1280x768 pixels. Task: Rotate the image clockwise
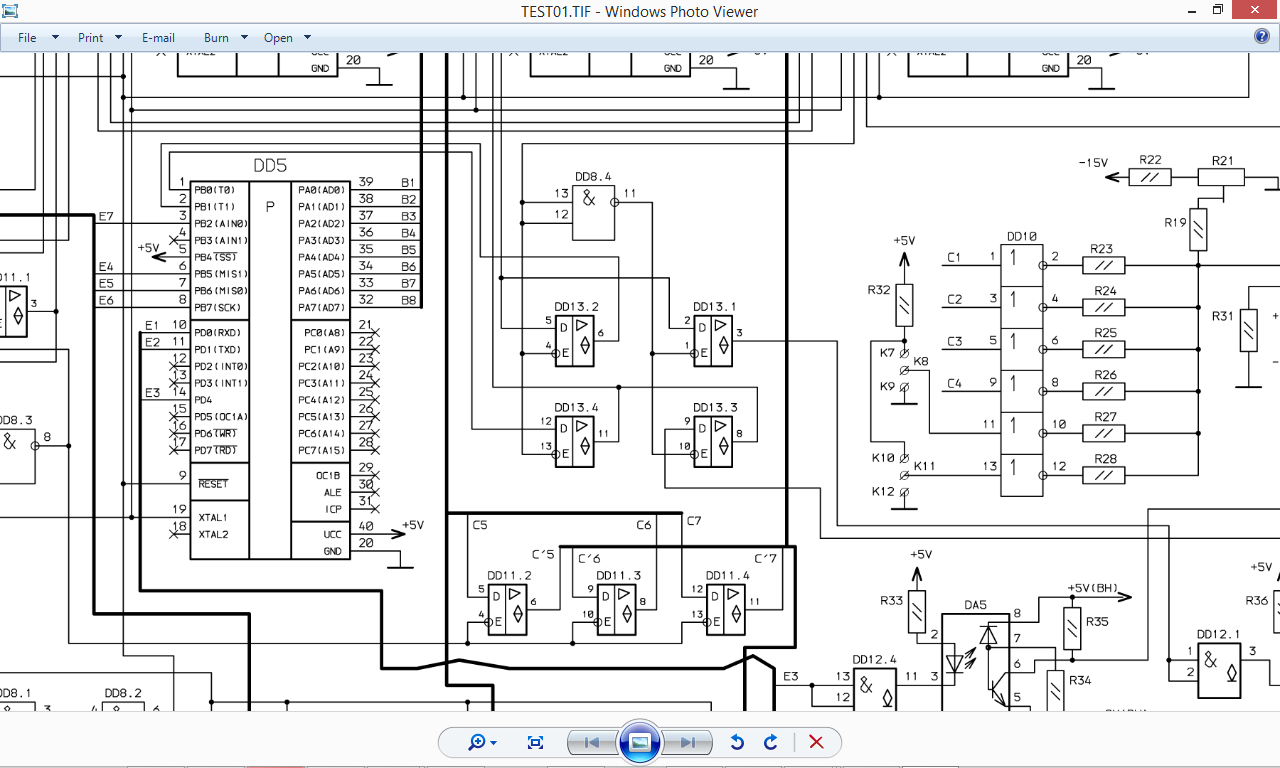click(x=771, y=742)
